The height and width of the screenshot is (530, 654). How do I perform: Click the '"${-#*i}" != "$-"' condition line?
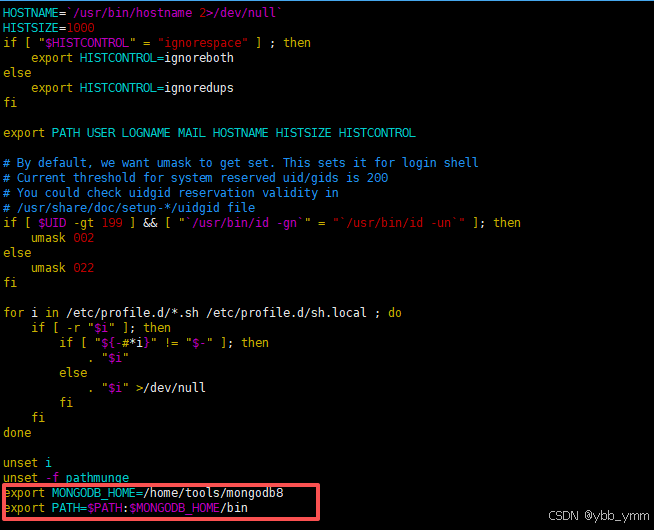(164, 343)
